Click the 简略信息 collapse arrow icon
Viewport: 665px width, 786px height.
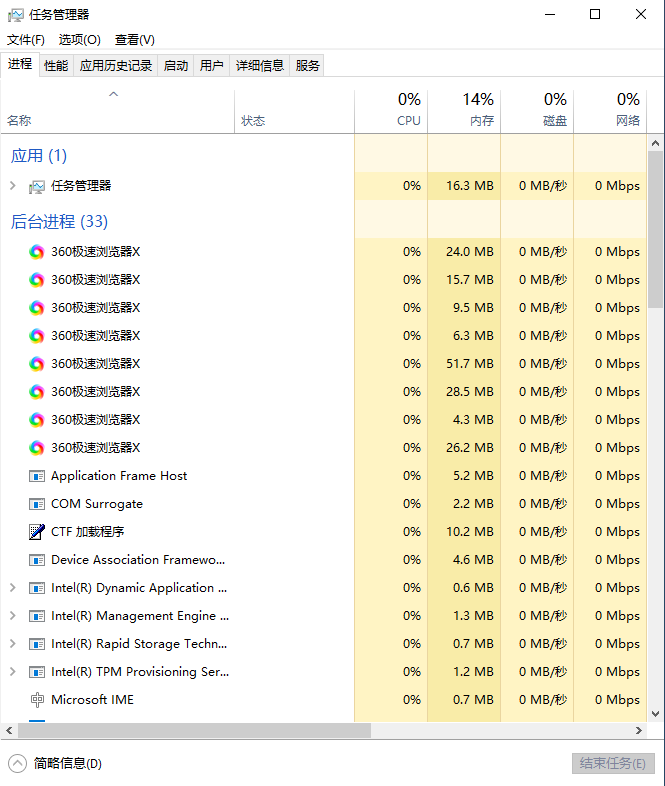17,763
